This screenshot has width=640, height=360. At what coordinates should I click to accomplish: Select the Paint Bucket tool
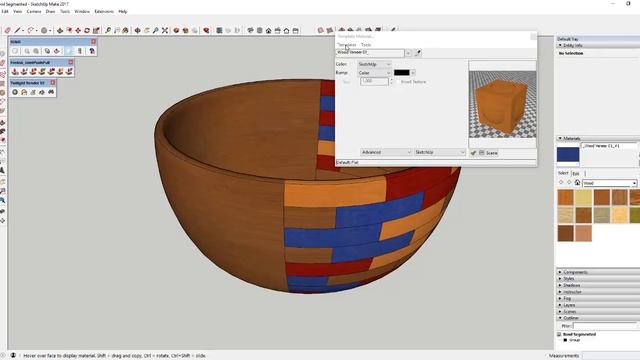coord(126,30)
